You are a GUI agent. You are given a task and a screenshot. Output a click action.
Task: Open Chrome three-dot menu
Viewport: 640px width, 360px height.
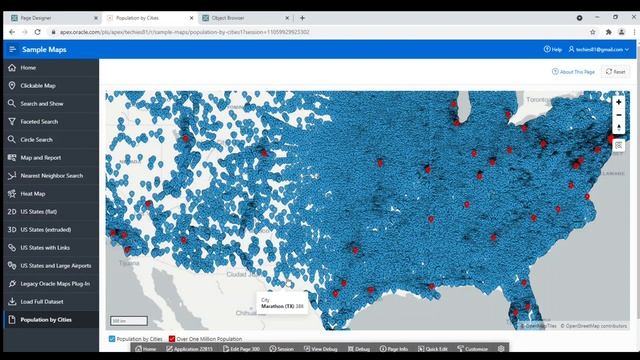pos(635,32)
